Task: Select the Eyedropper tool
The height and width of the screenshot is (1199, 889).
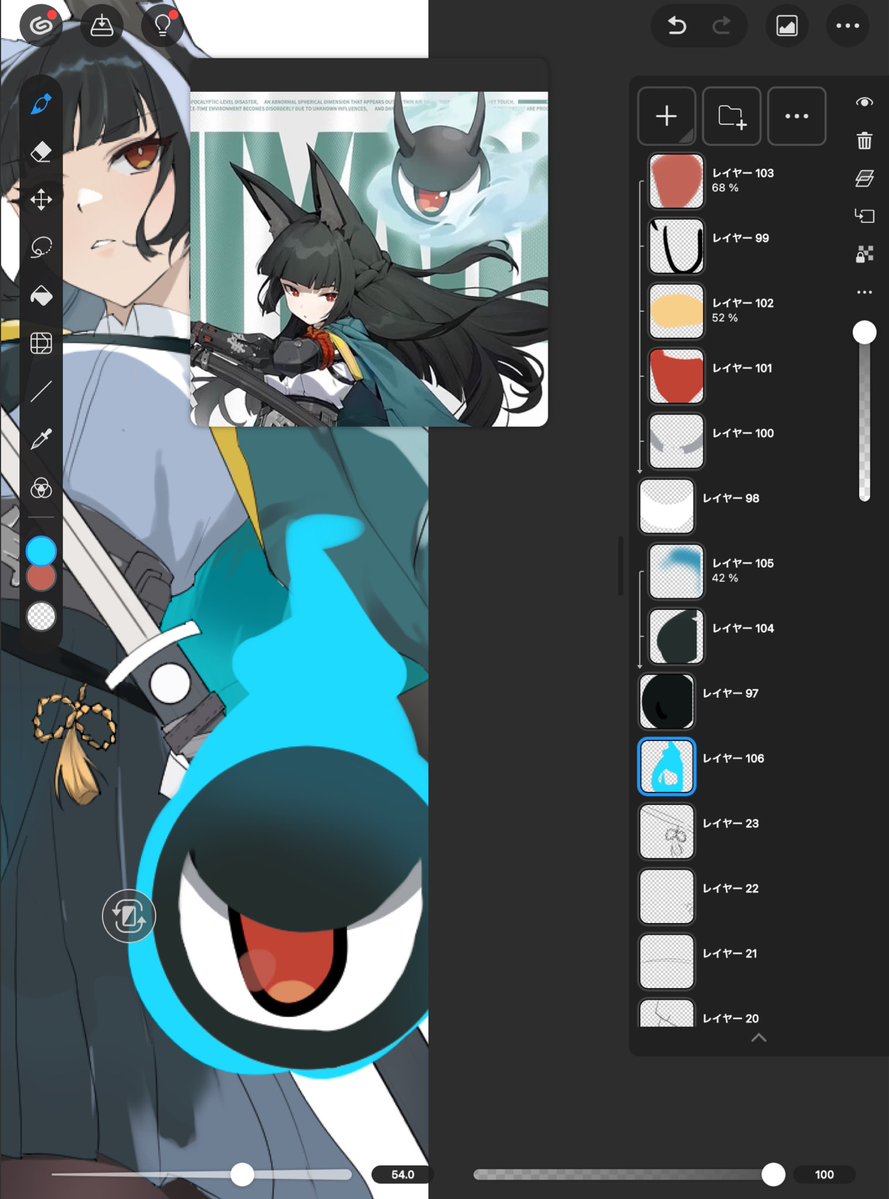Action: 41,440
